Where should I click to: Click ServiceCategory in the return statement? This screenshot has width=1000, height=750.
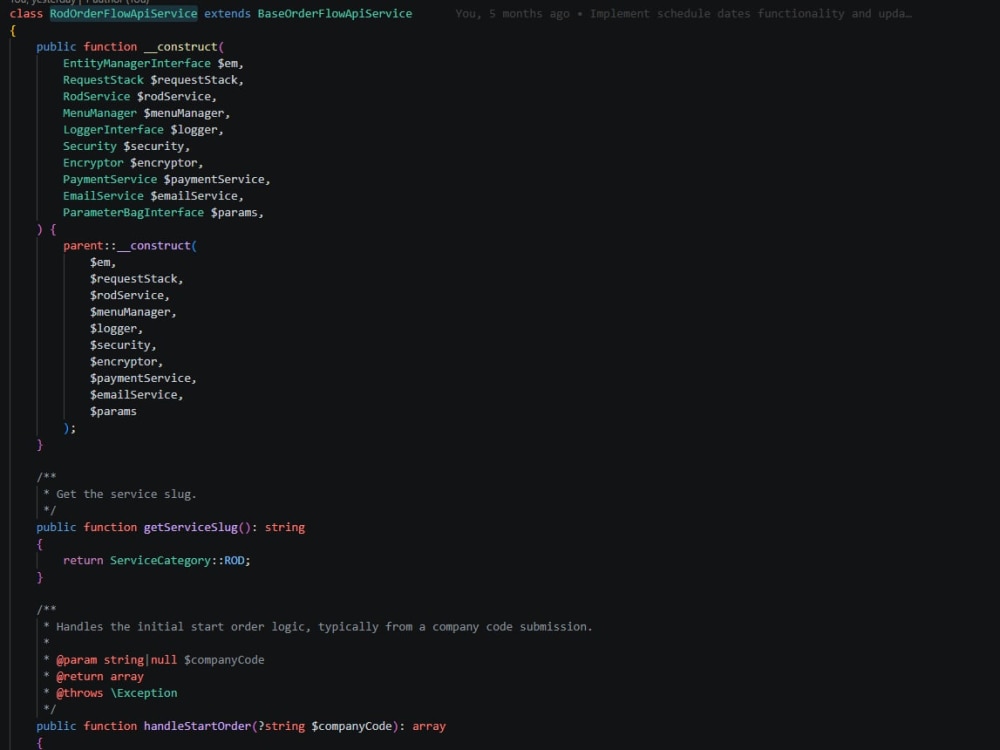[x=160, y=561]
